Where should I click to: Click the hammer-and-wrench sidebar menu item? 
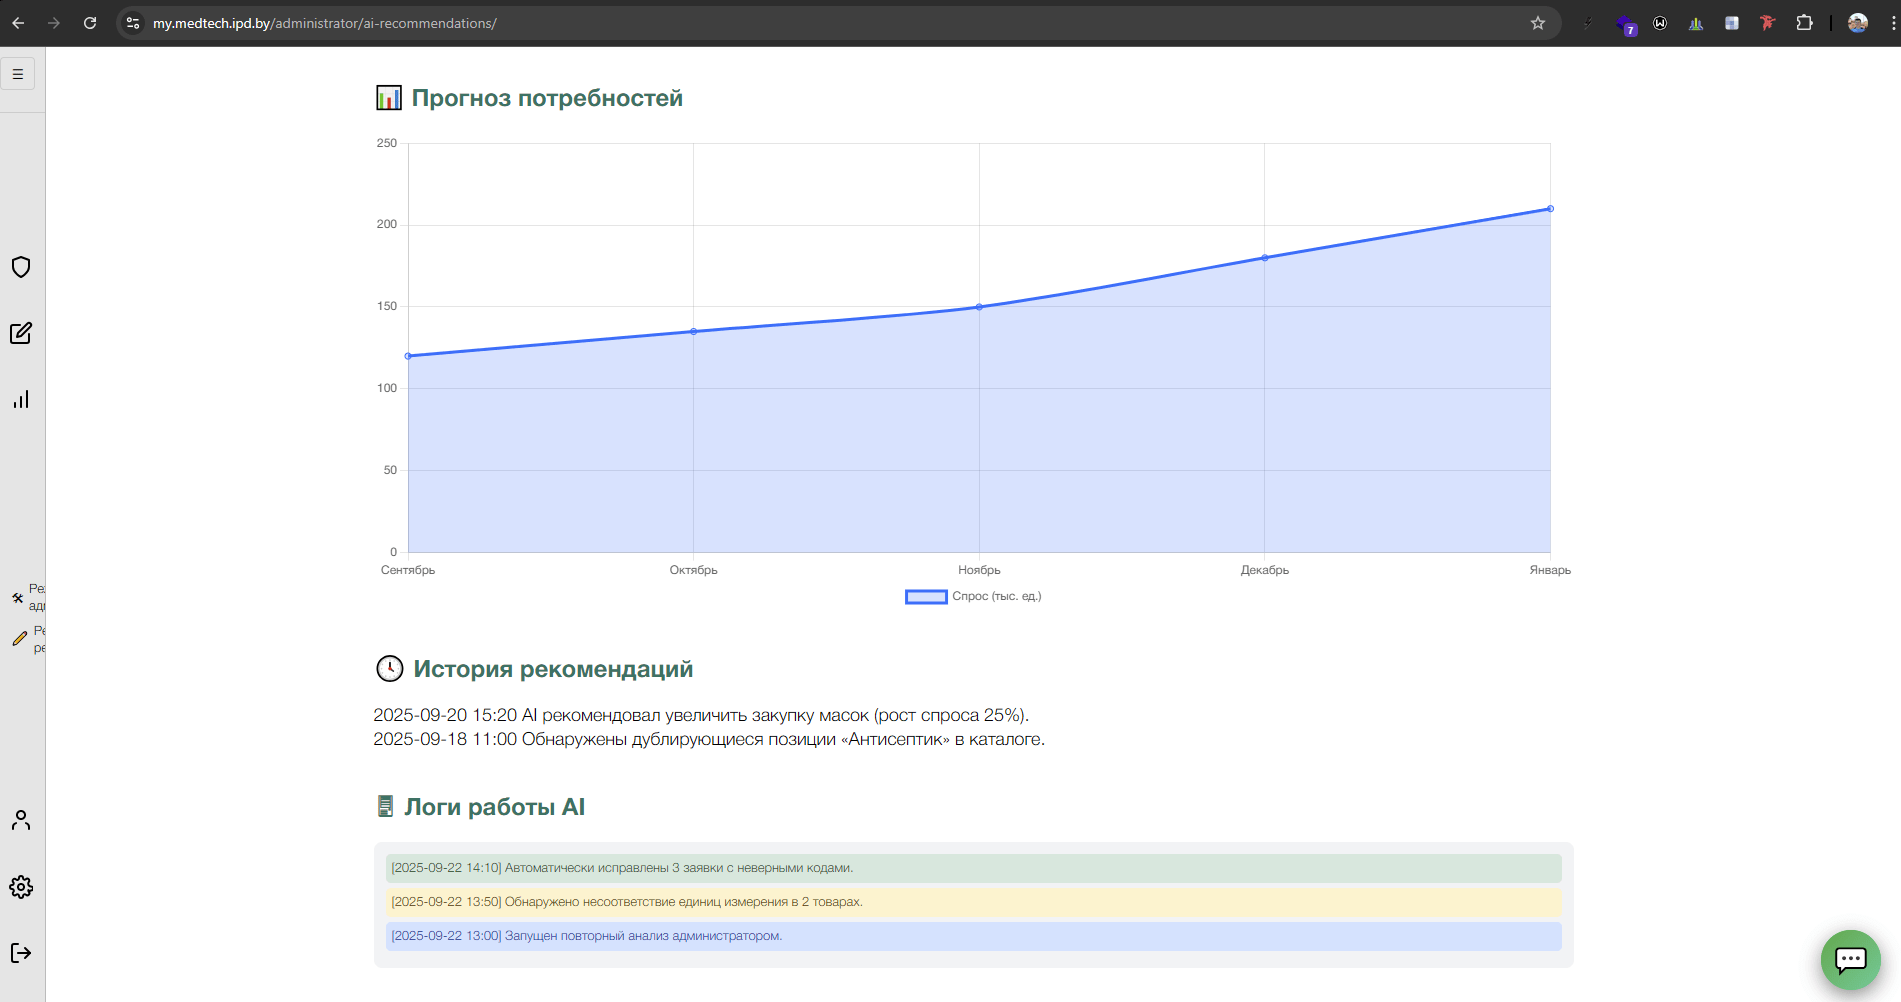19,598
